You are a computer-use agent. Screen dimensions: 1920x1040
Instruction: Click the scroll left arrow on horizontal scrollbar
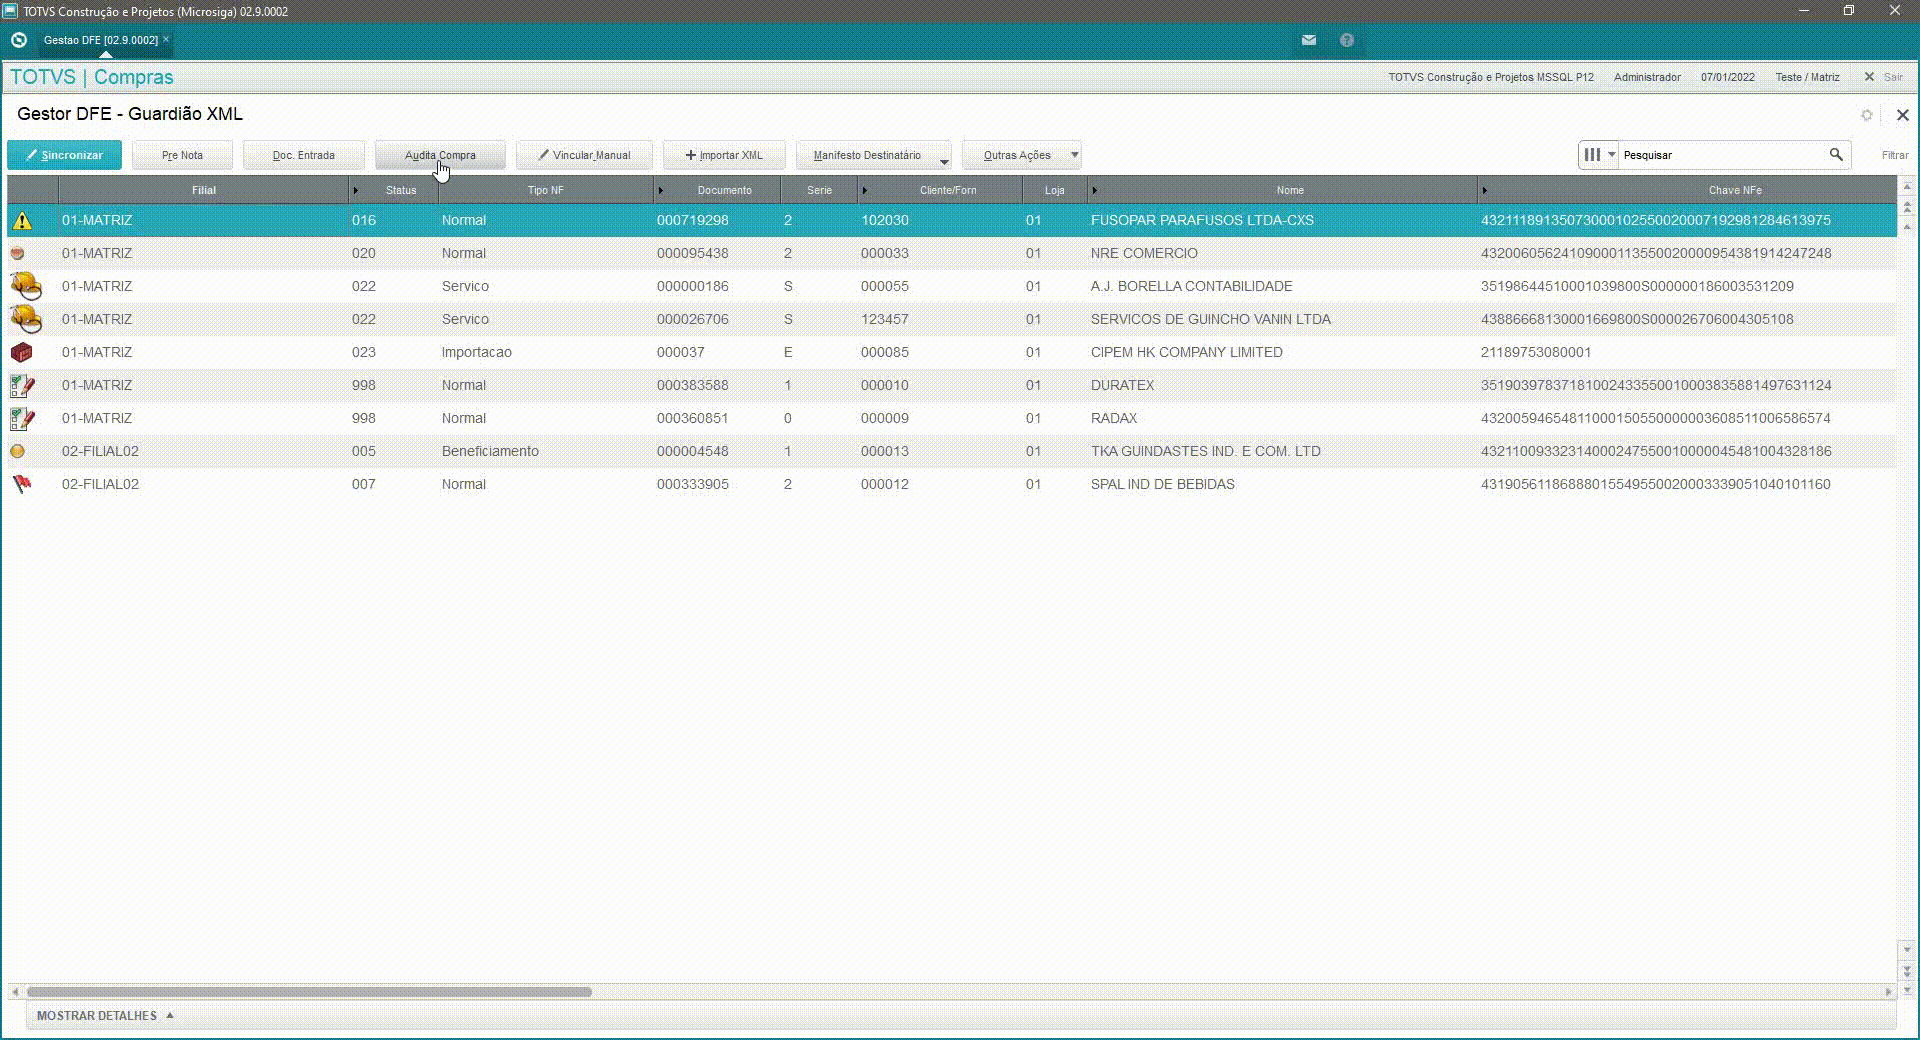click(14, 992)
